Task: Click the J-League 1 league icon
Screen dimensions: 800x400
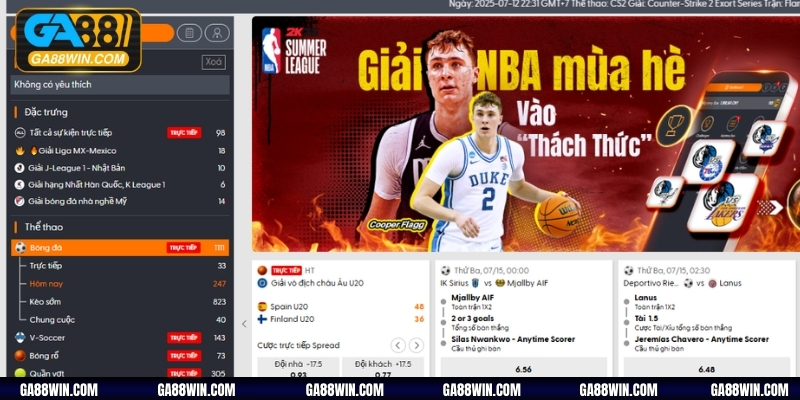Action: 19,168
